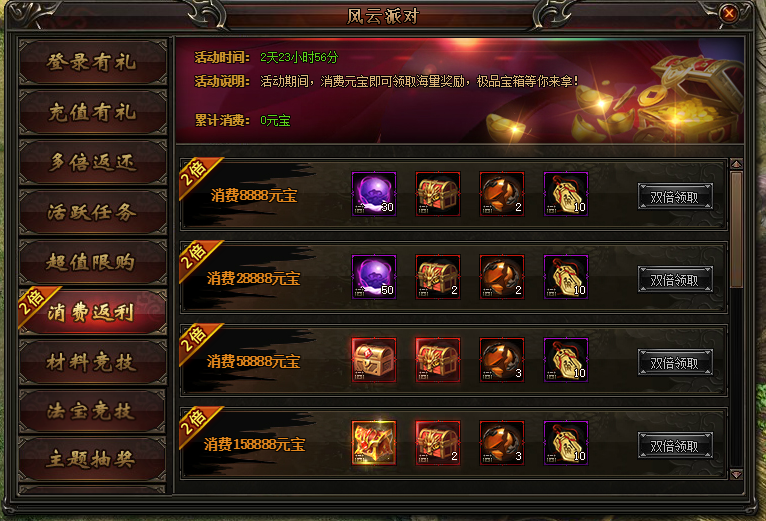Switch to 充值有礼 tab
Image resolution: width=766 pixels, height=521 pixels.
[x=93, y=112]
